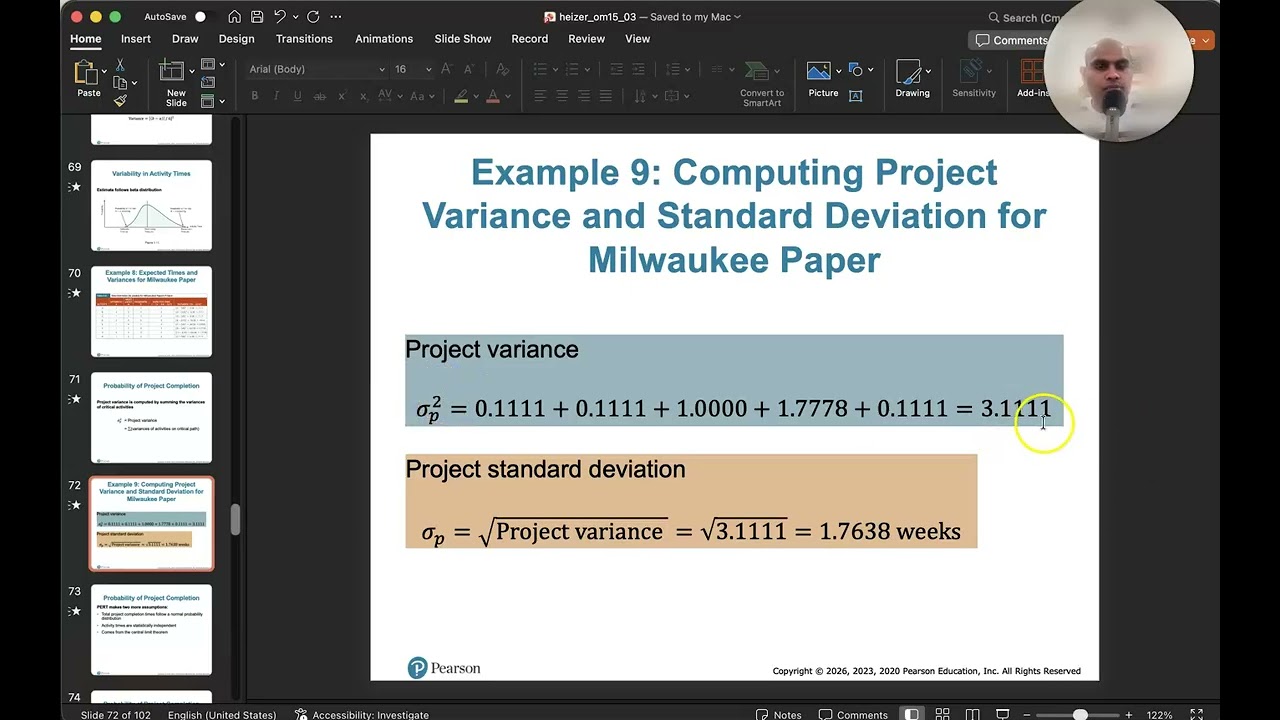Open the Animations tab
Image resolution: width=1280 pixels, height=720 pixels.
tap(384, 39)
